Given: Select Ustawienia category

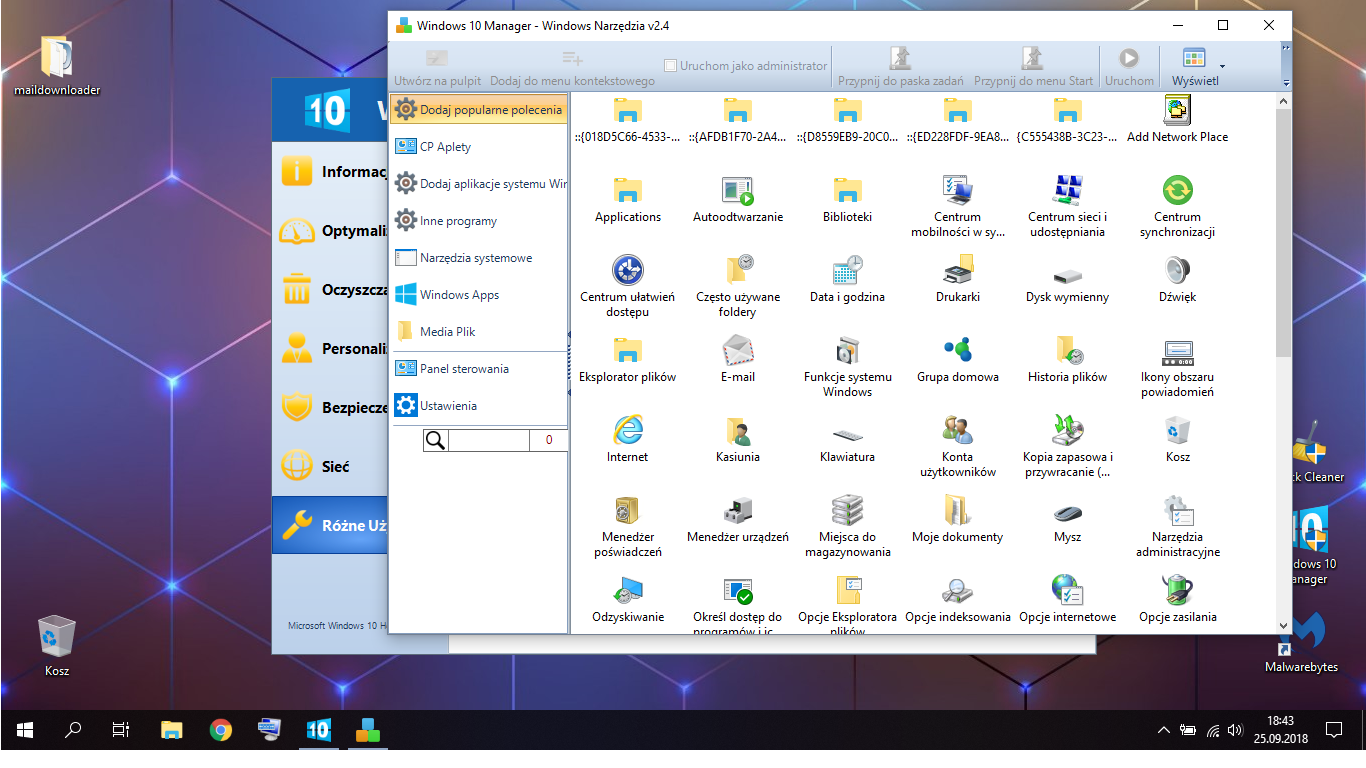Looking at the screenshot, I should 479,405.
